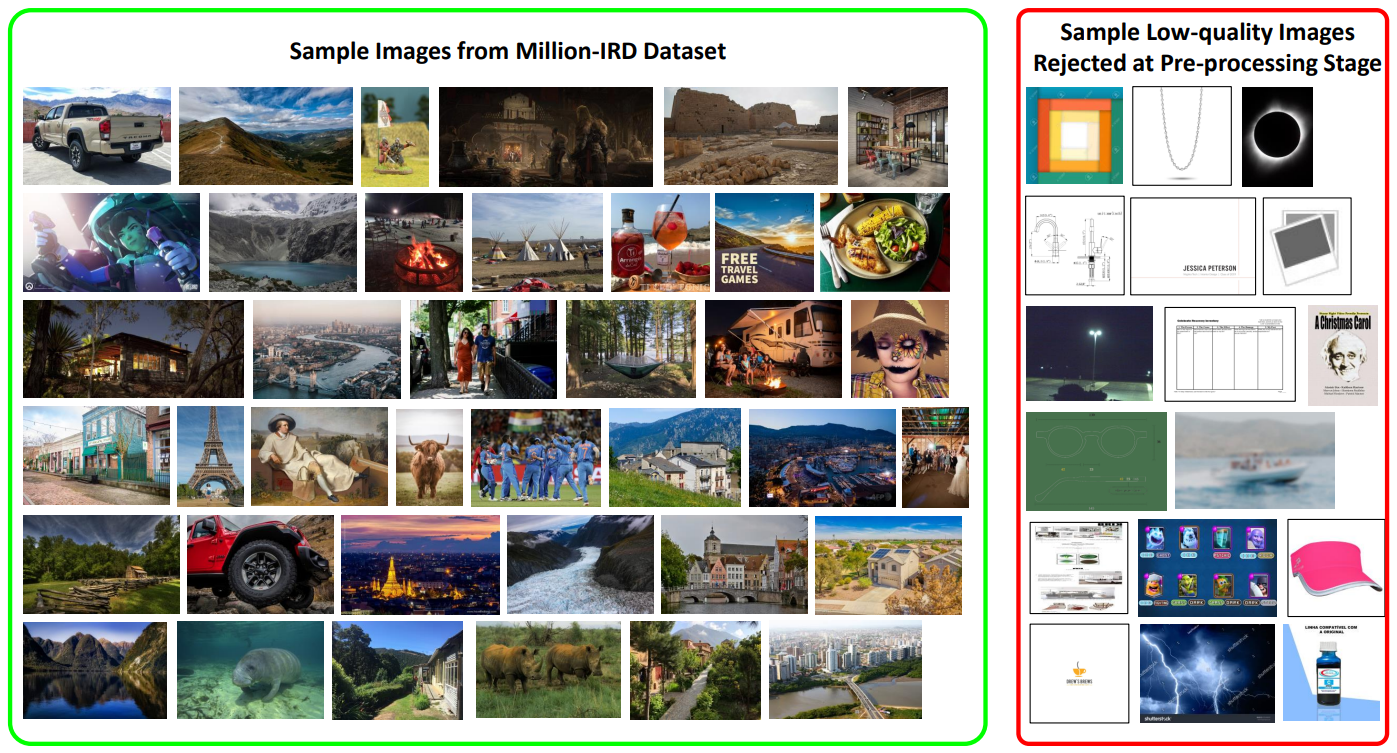Viewport: 1397px width, 753px height.
Task: Click the pink visor cap image
Action: click(1336, 567)
